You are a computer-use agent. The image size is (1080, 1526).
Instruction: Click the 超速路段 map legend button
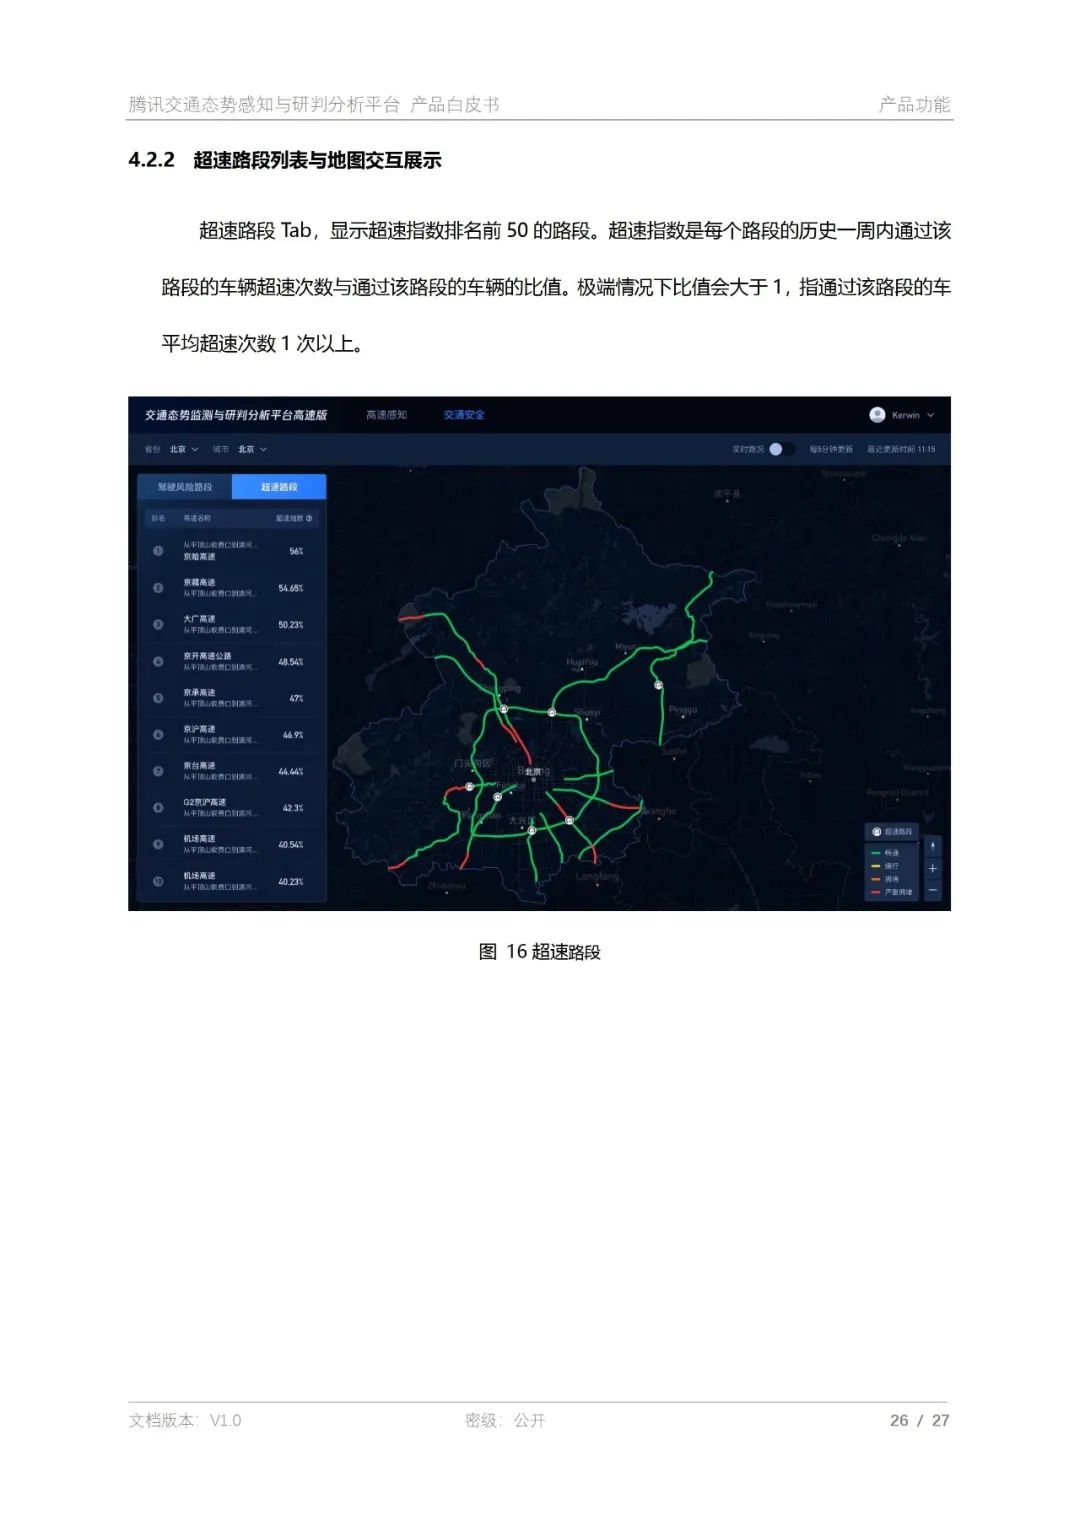[x=892, y=832]
